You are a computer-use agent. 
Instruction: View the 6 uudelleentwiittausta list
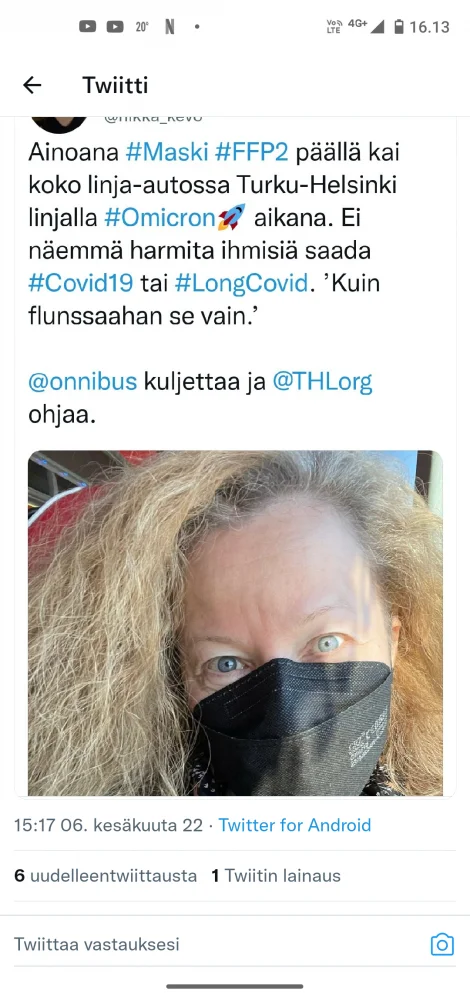pyautogui.click(x=105, y=876)
